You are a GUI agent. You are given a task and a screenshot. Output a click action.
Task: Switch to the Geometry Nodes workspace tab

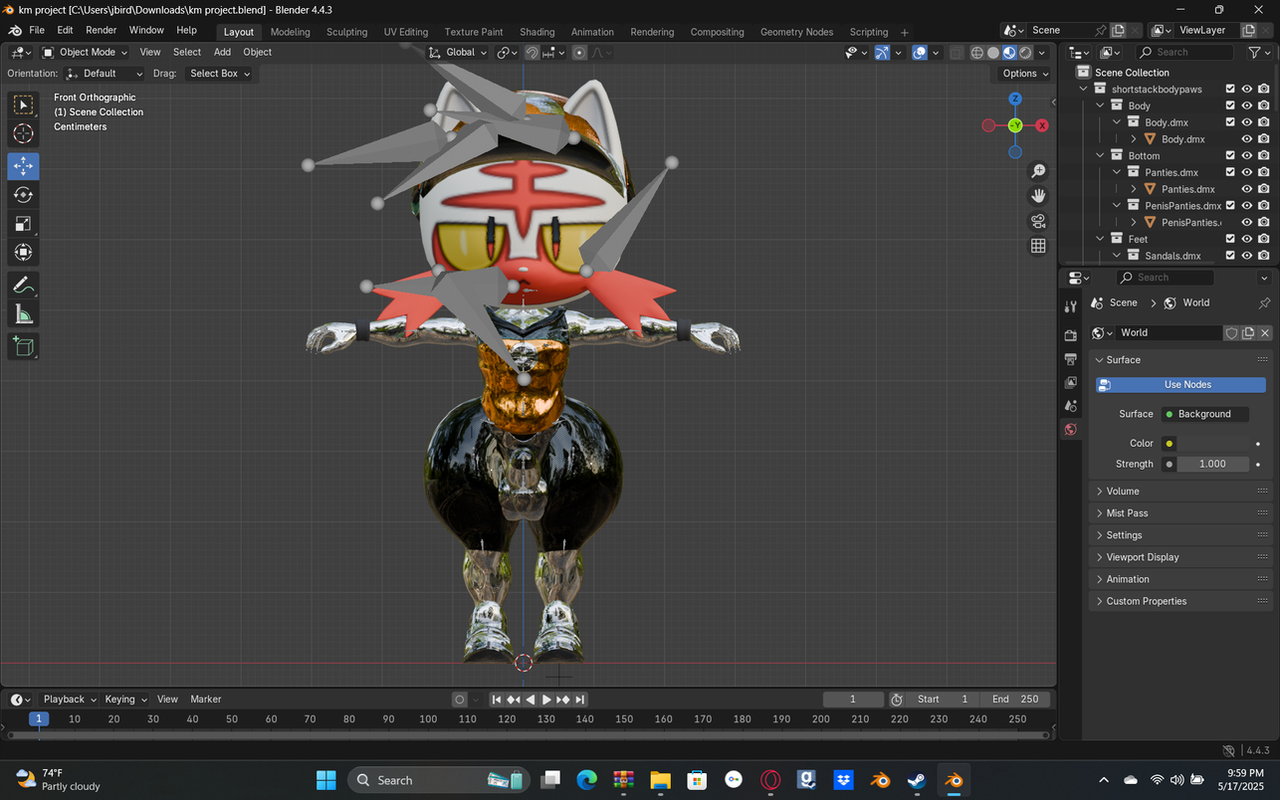tap(796, 32)
